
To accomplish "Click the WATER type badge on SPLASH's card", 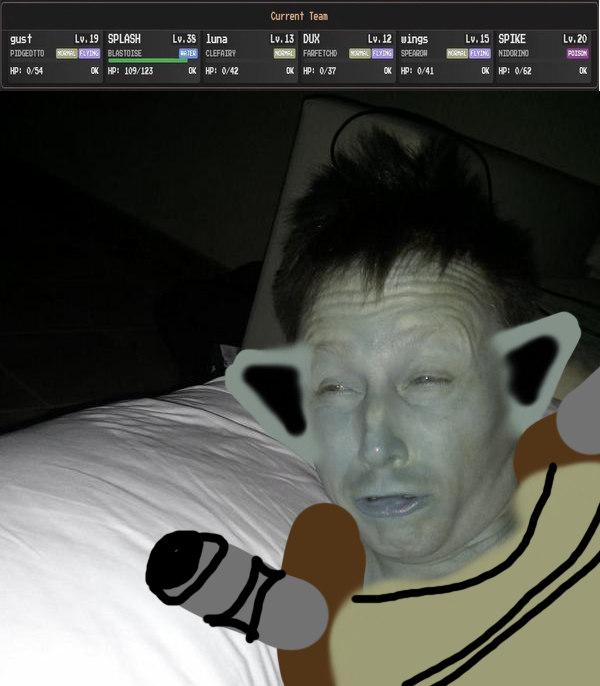I will click(x=188, y=53).
